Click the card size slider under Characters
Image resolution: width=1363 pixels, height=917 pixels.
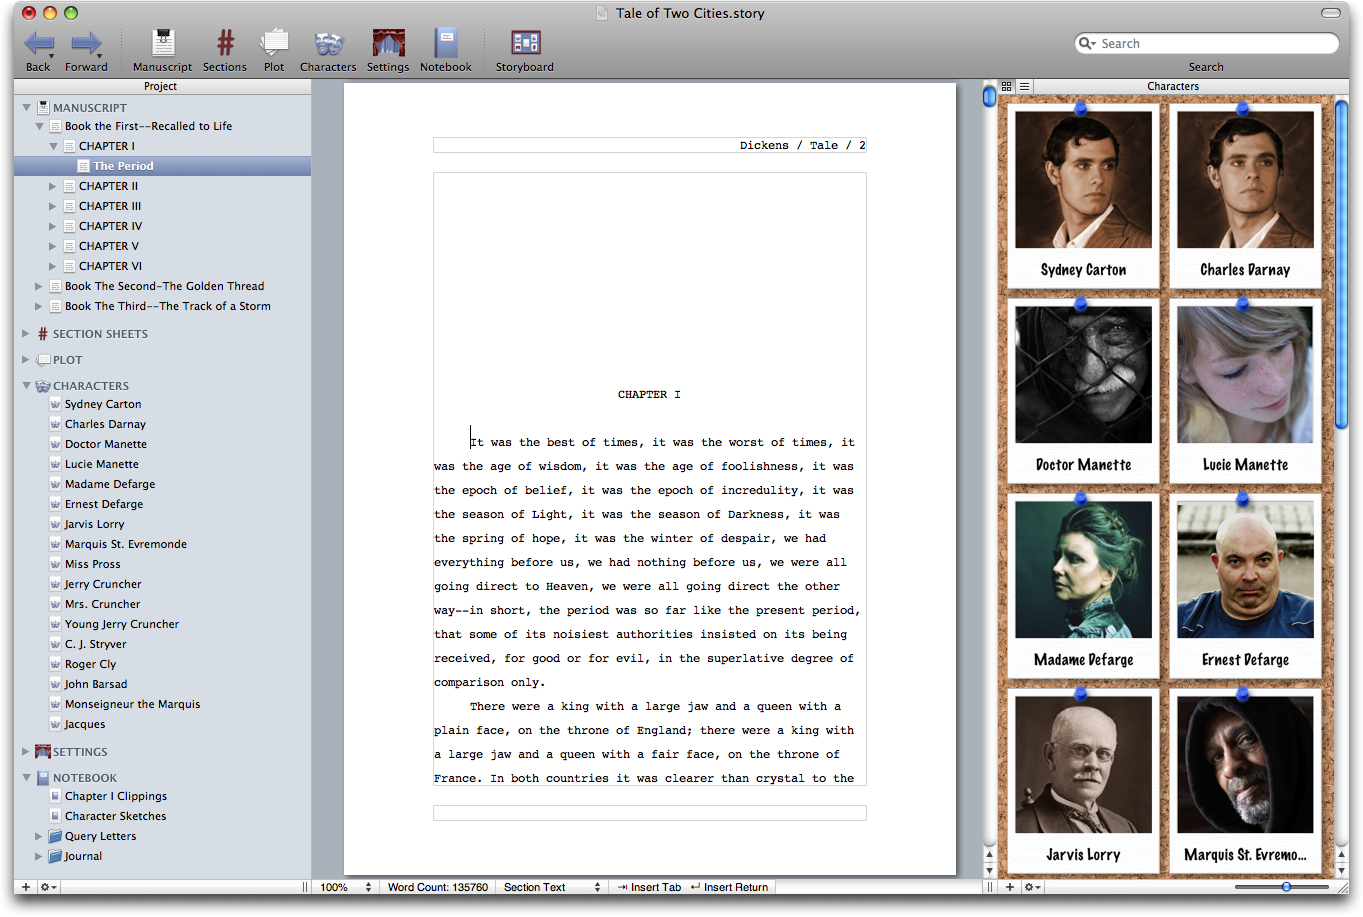click(1282, 887)
